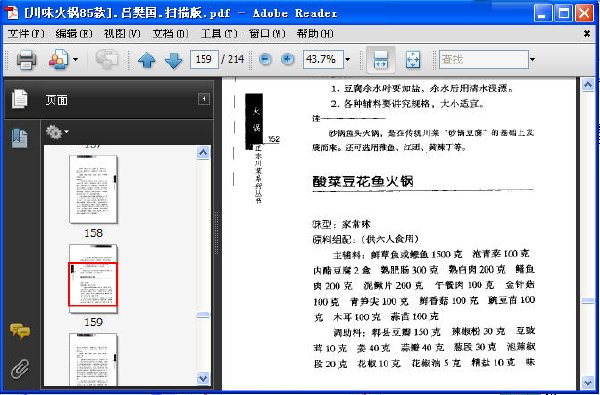
Task: Click the page number 152 in margin
Action: pyautogui.click(x=274, y=139)
